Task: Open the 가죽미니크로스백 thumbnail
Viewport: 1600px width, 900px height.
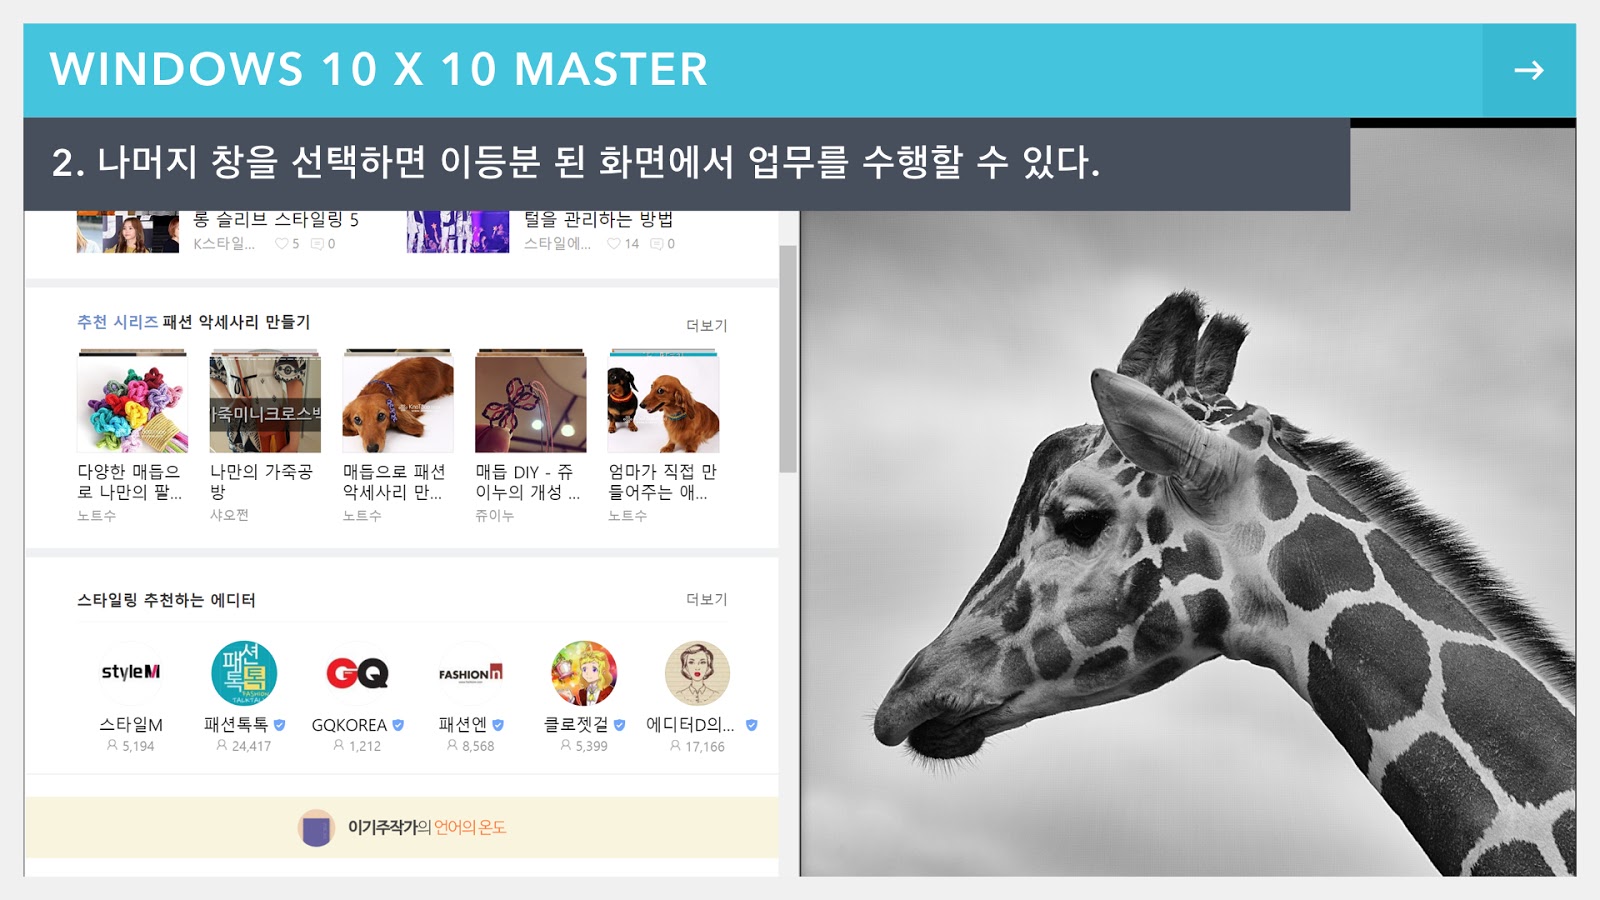Action: point(265,401)
